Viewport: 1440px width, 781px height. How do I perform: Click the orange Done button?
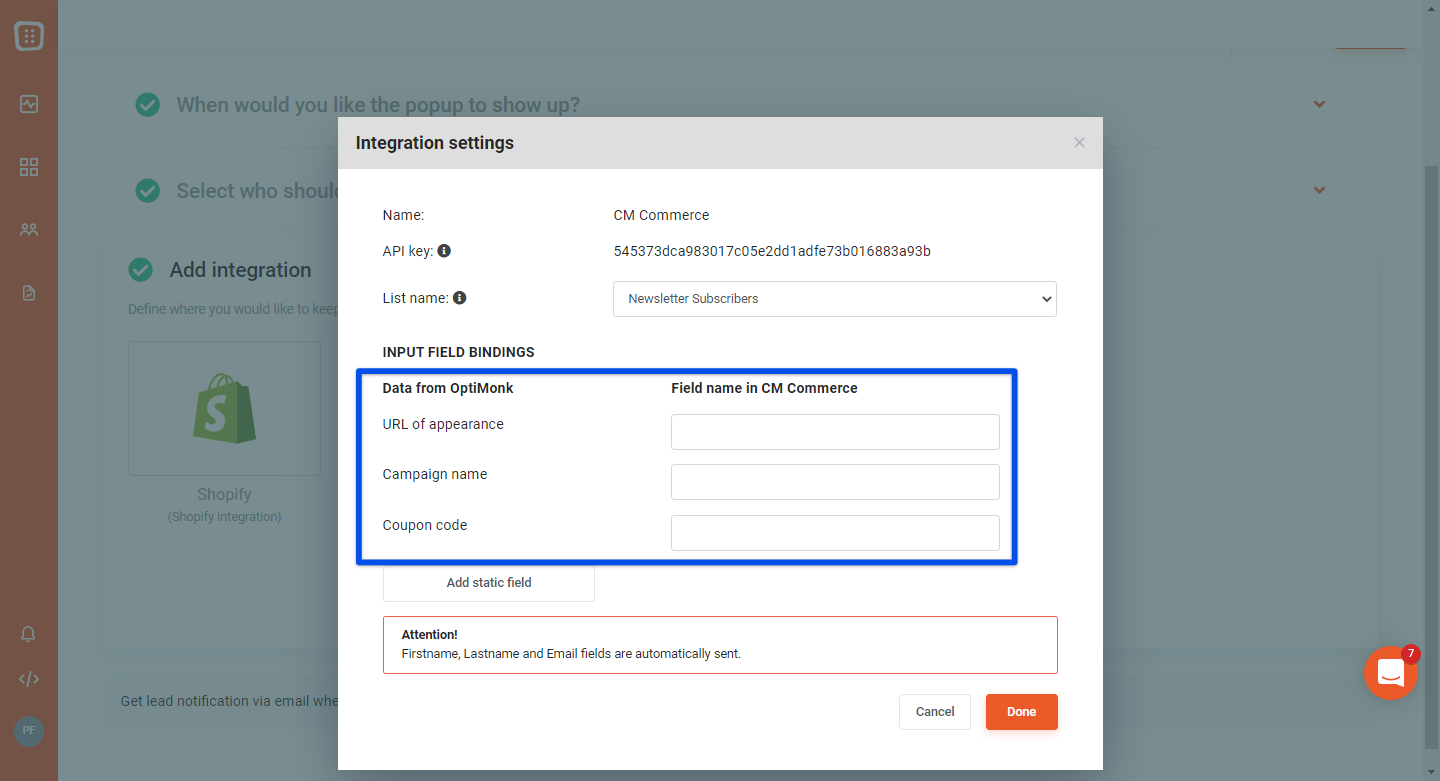tap(1022, 712)
